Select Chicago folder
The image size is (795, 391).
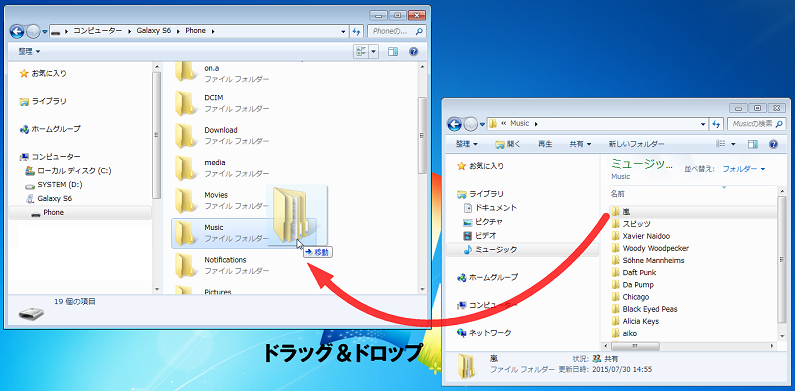(630, 297)
